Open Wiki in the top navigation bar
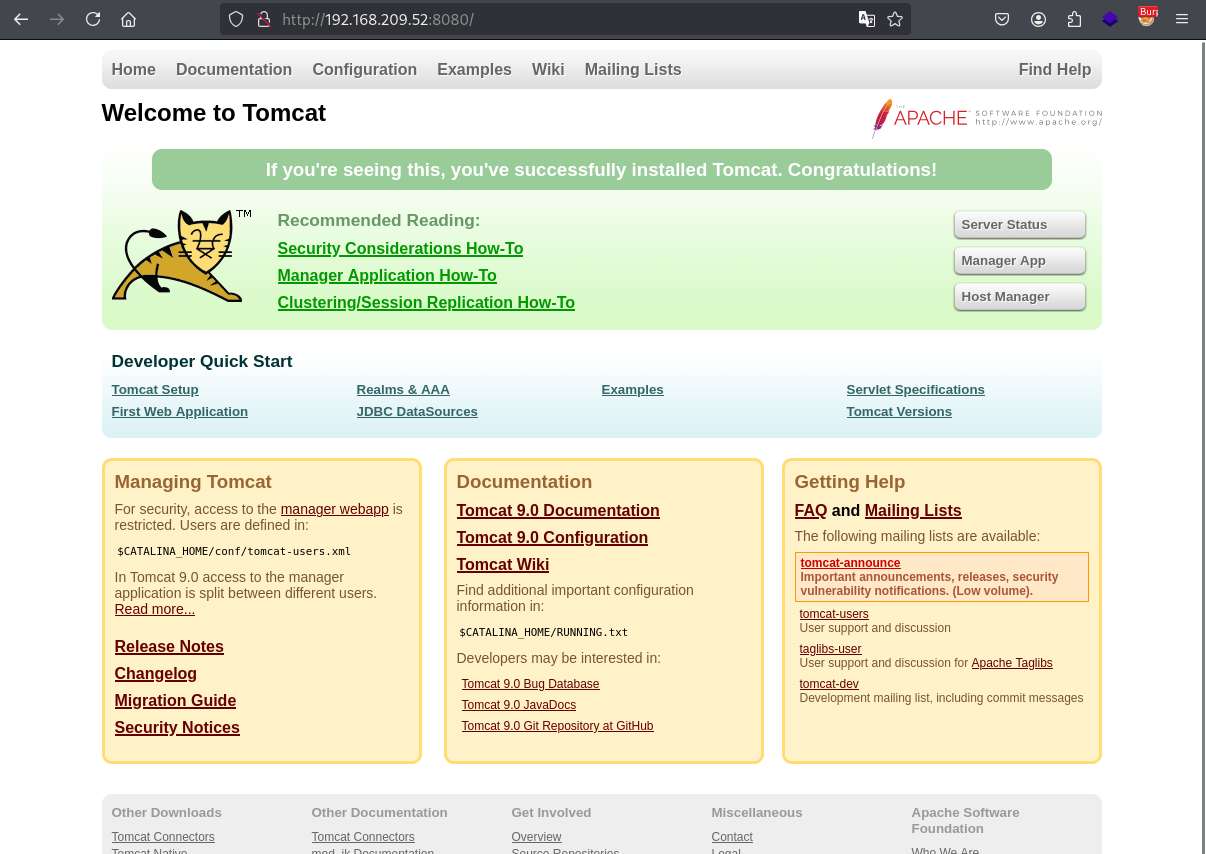 coord(548,70)
